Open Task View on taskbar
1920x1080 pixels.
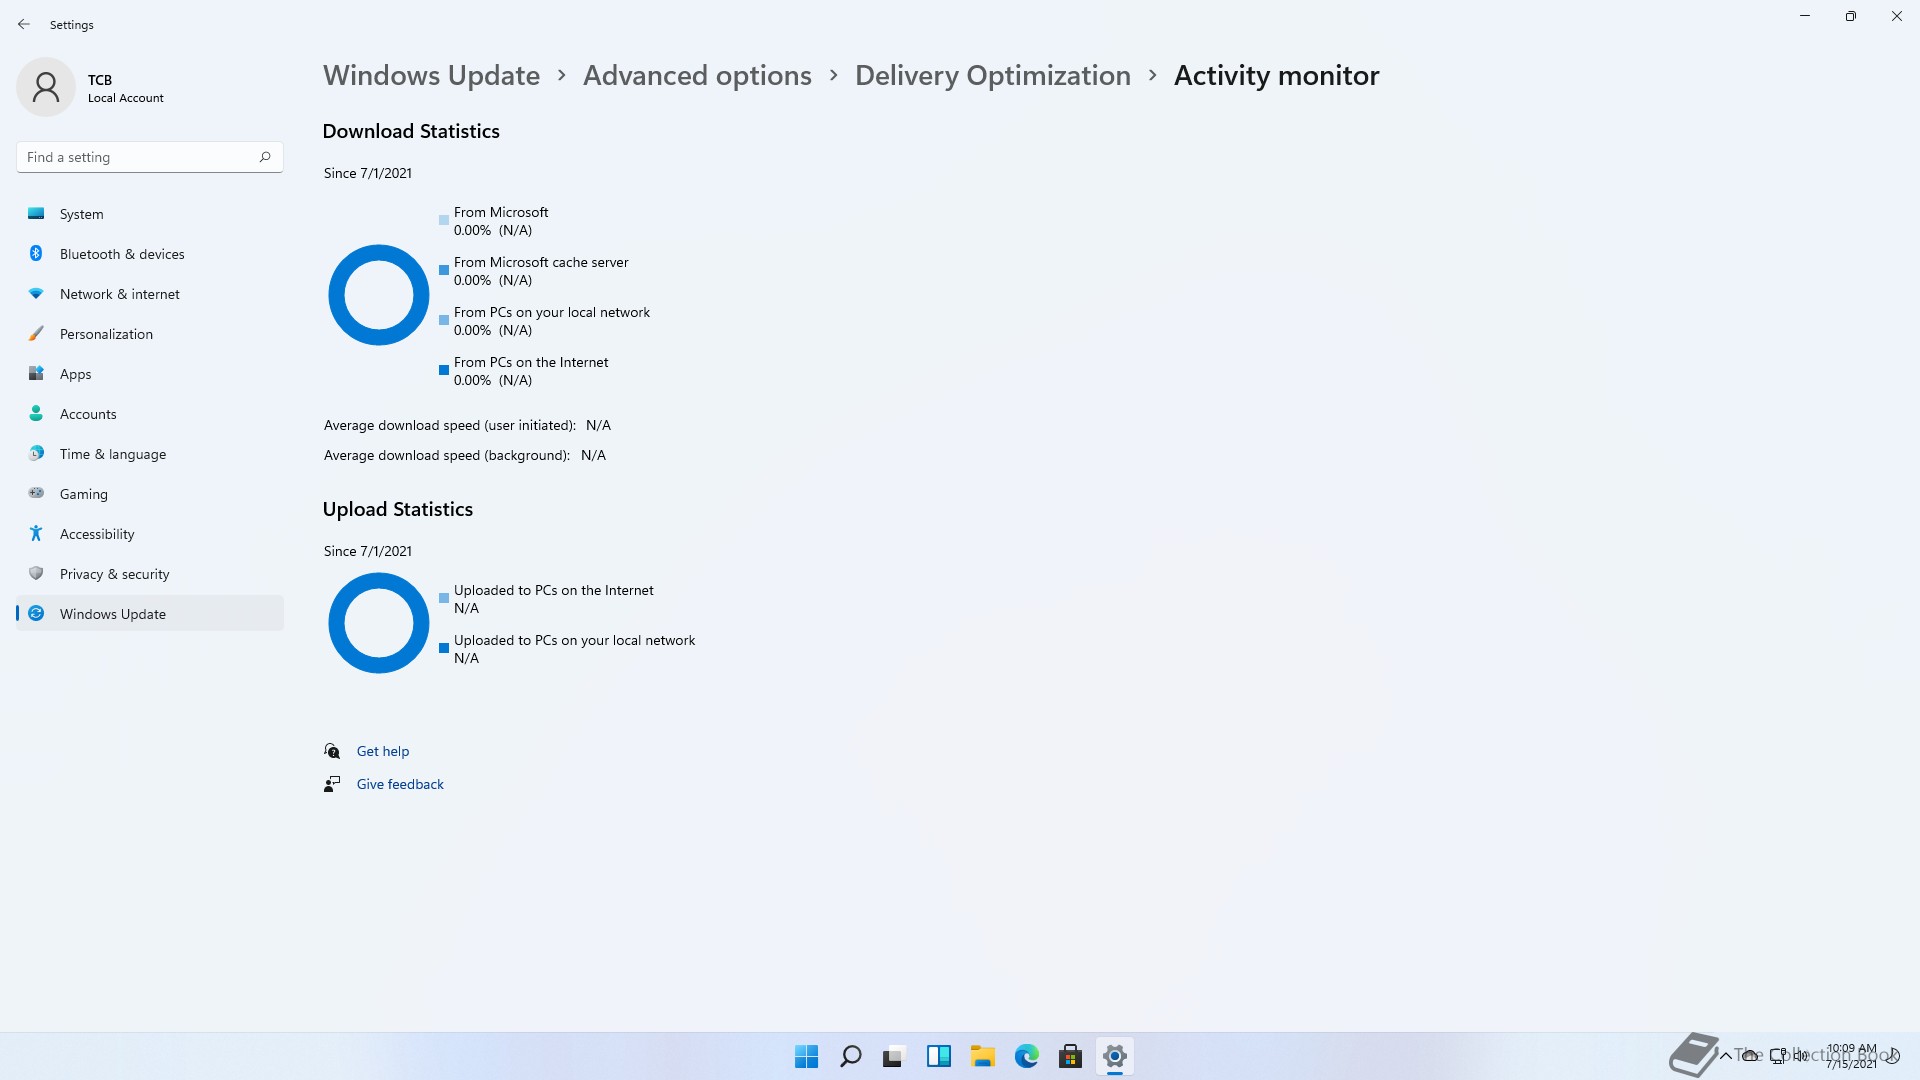[894, 1056]
